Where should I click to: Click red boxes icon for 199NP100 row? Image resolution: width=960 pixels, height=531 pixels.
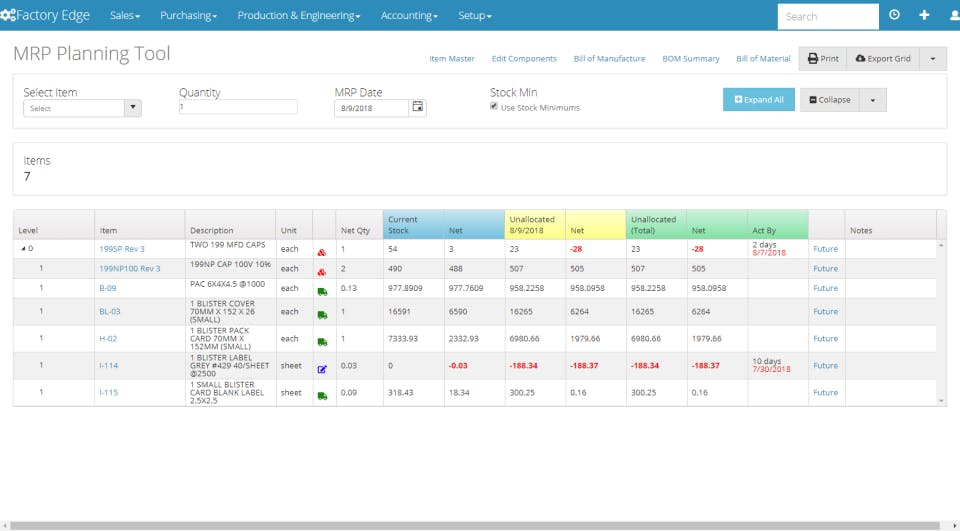[x=321, y=272]
